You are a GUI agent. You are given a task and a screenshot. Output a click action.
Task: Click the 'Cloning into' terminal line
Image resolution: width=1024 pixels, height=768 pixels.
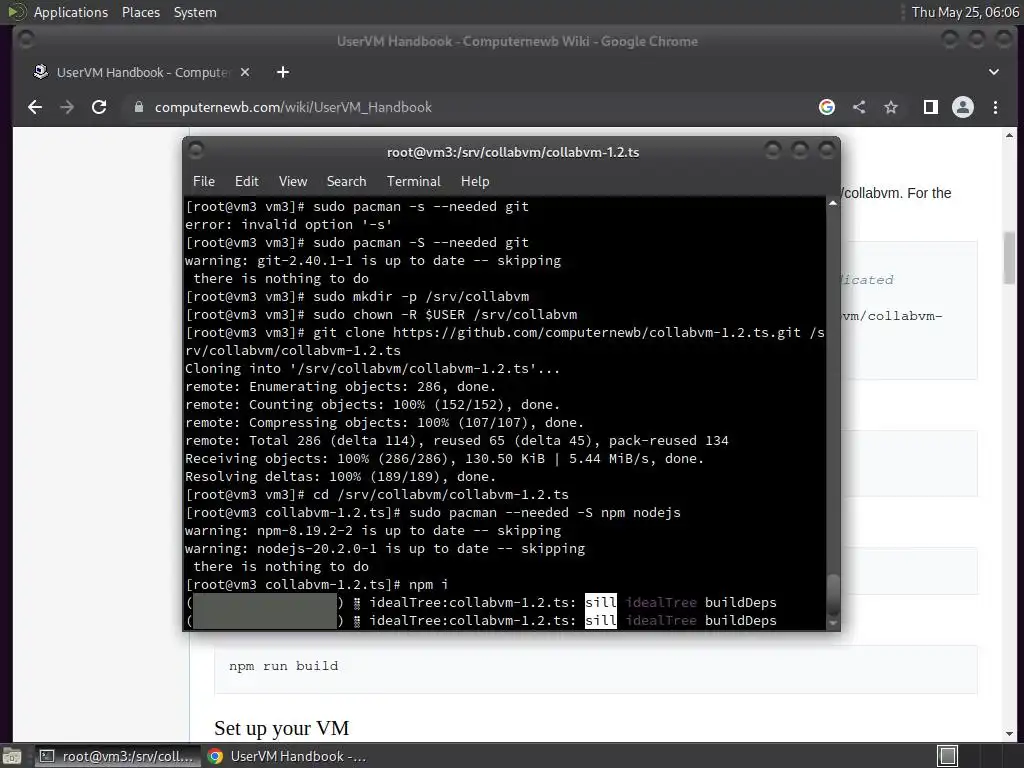coord(372,368)
